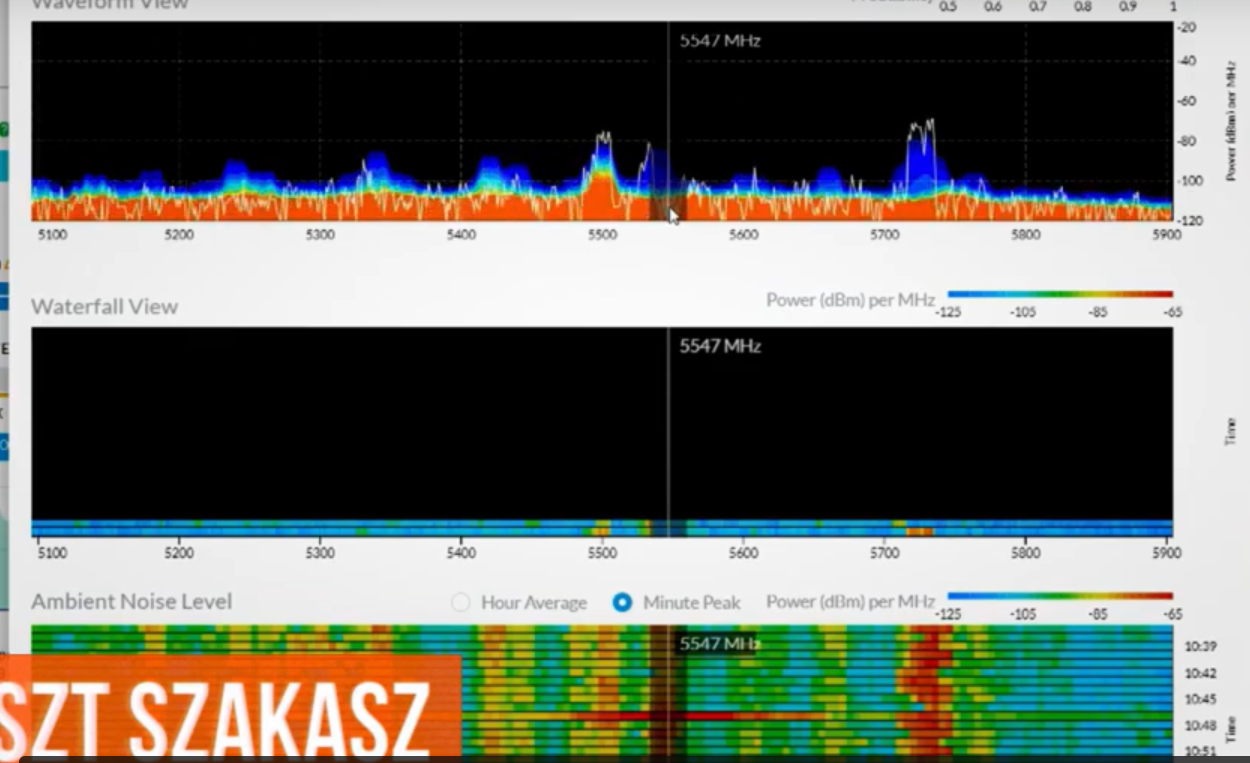Click 5900 on the Waveform frequency axis
The width and height of the screenshot is (1250, 763).
pos(1166,235)
